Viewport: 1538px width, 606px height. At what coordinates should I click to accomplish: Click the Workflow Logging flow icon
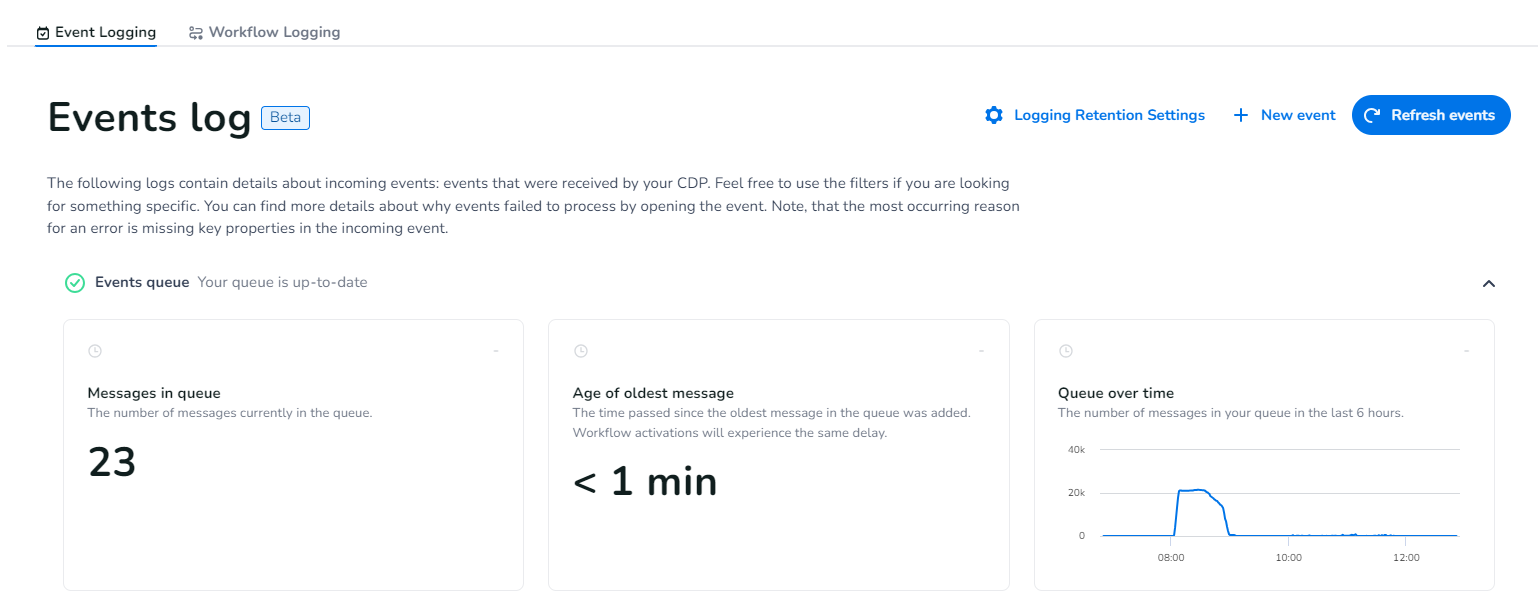[196, 33]
